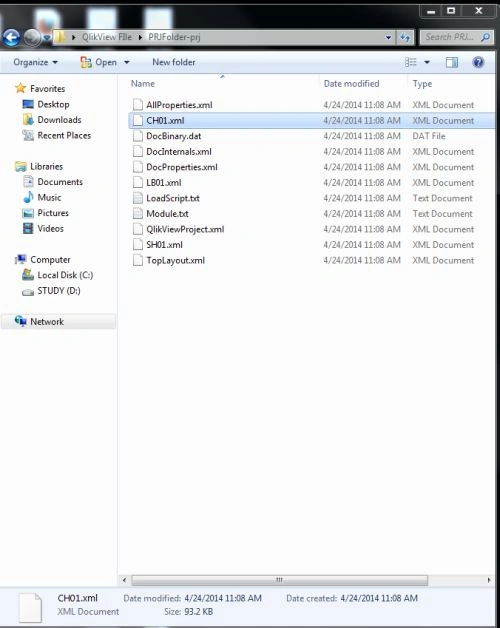Open the recent locations dropdown arrow
Viewport: 500px width, 628px height.
click(x=47, y=38)
